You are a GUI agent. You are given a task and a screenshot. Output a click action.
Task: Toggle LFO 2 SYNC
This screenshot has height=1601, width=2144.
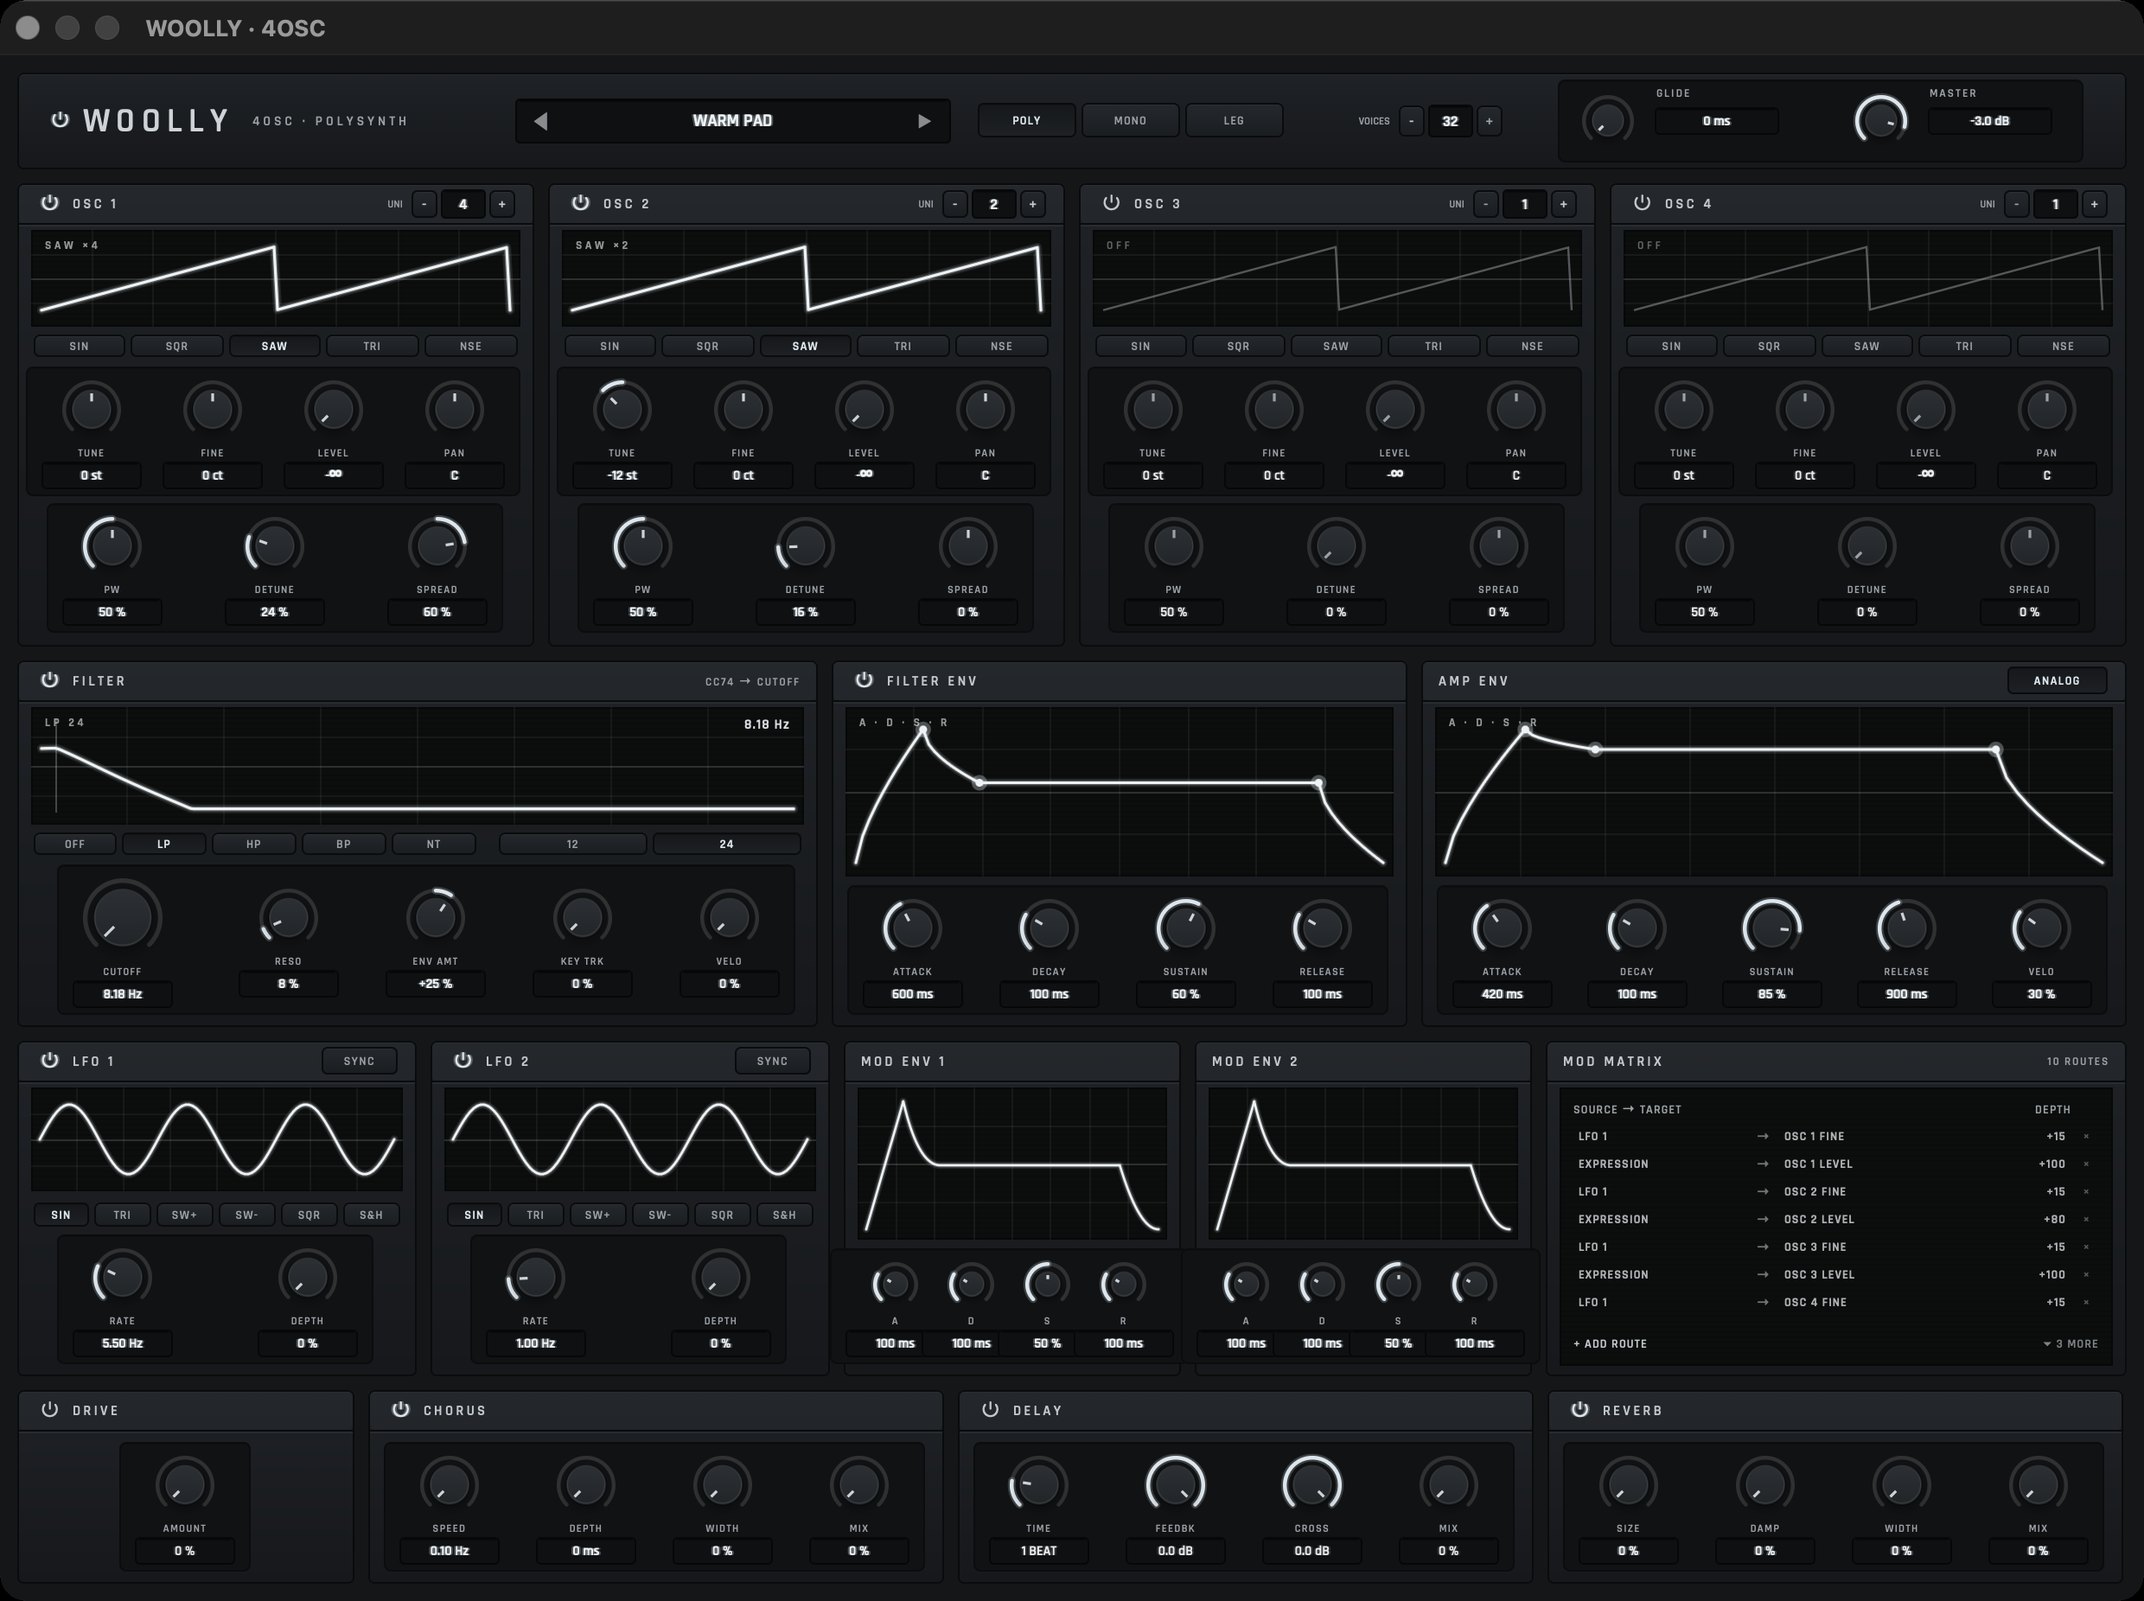[x=772, y=1061]
